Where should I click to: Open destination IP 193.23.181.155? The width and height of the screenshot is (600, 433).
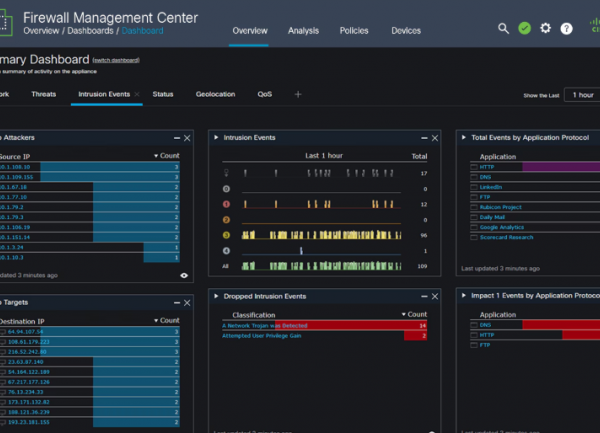pos(29,422)
